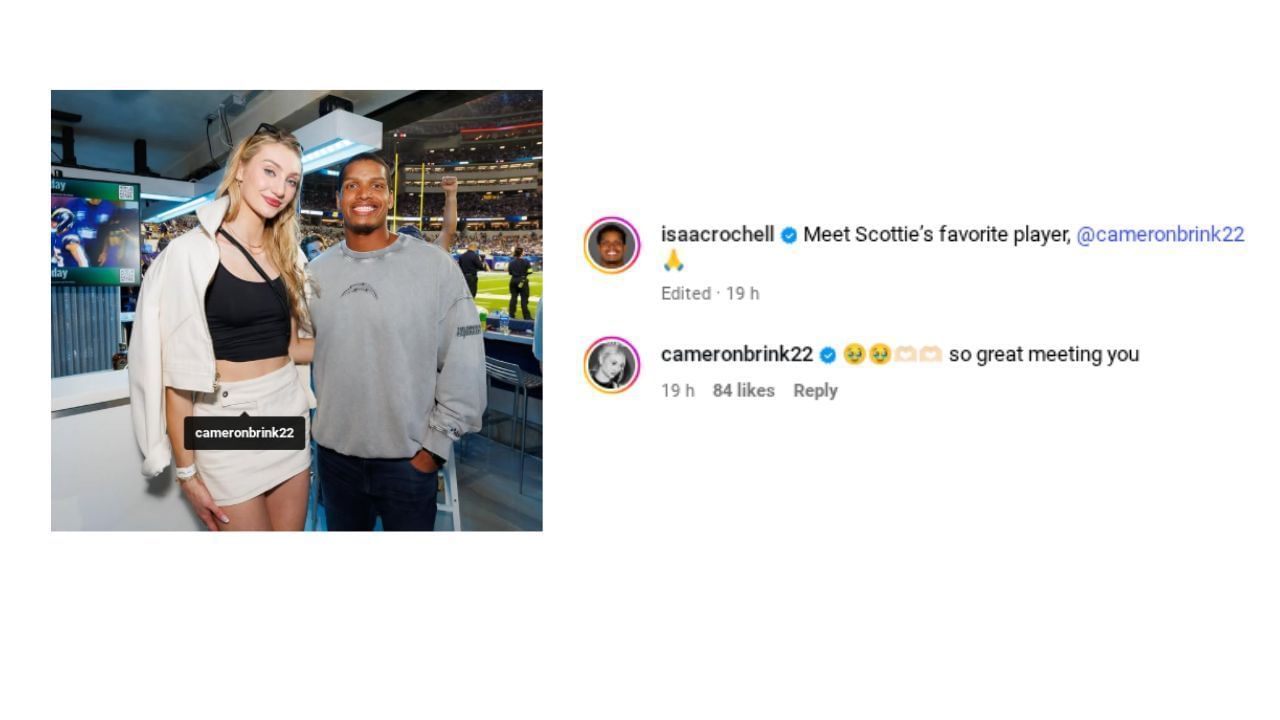Click caption text 'Meet Scottie's favorite player'

coord(936,234)
